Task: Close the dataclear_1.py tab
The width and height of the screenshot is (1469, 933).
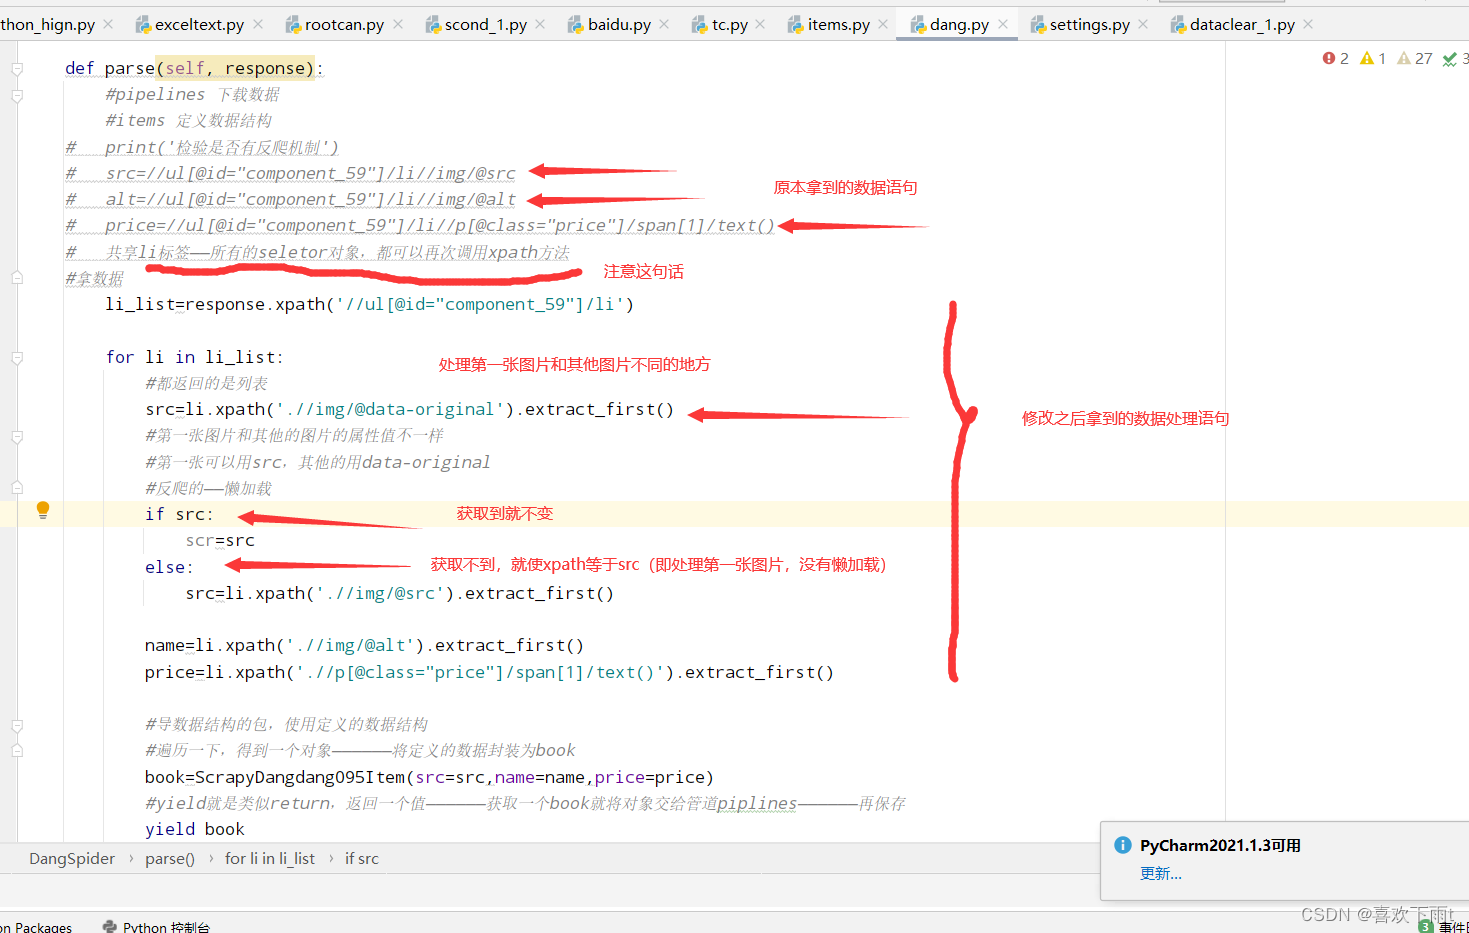Action: [1308, 24]
